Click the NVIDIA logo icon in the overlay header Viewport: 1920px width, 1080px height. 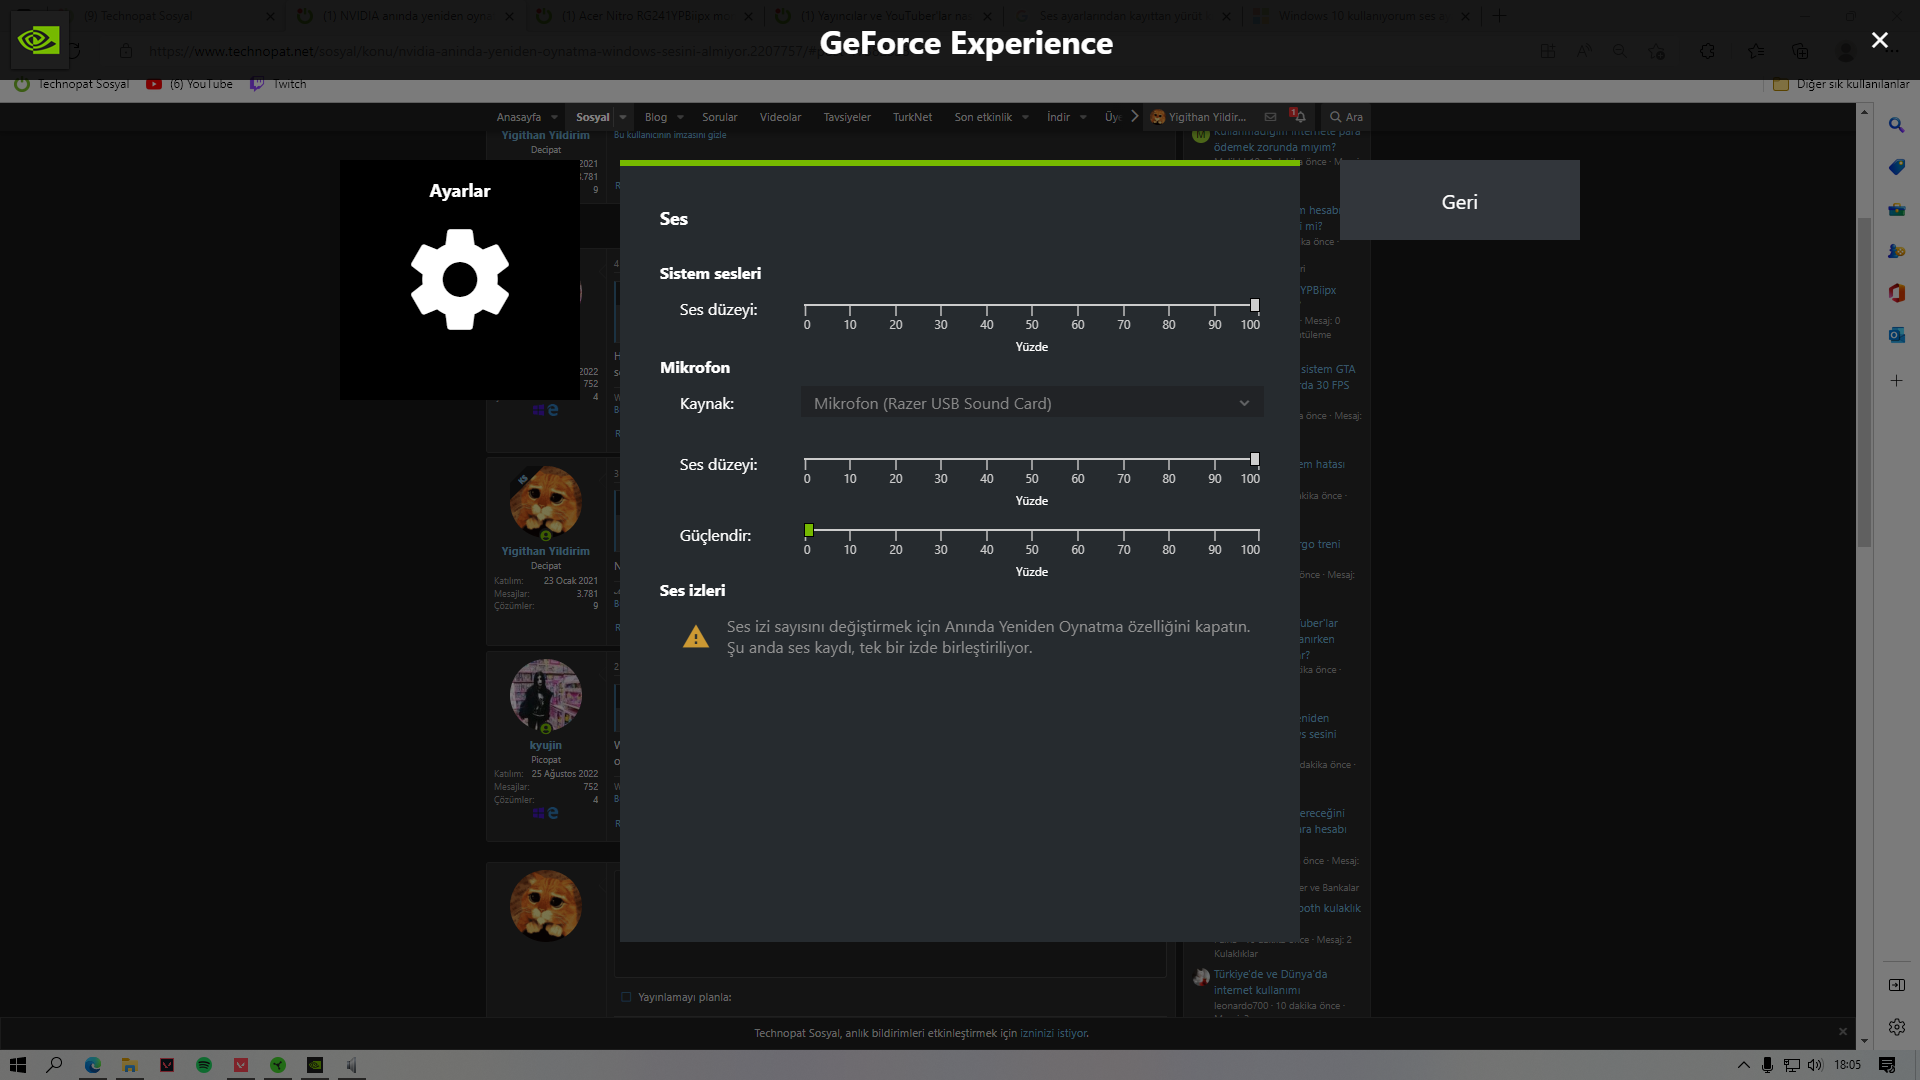(39, 40)
